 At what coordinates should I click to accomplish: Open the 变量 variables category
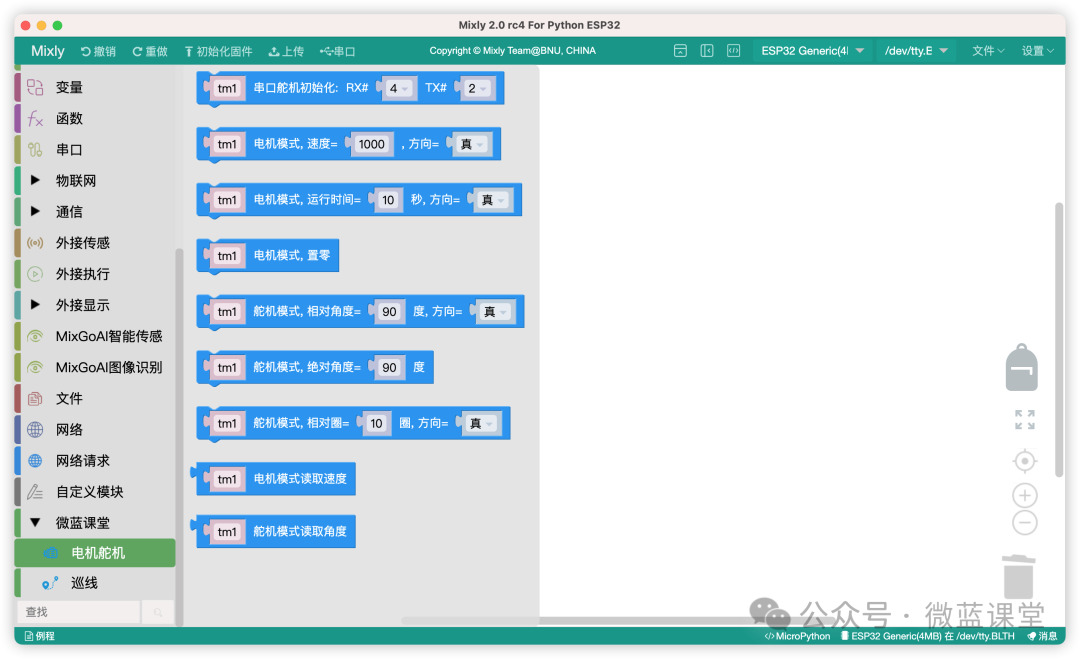coord(95,87)
